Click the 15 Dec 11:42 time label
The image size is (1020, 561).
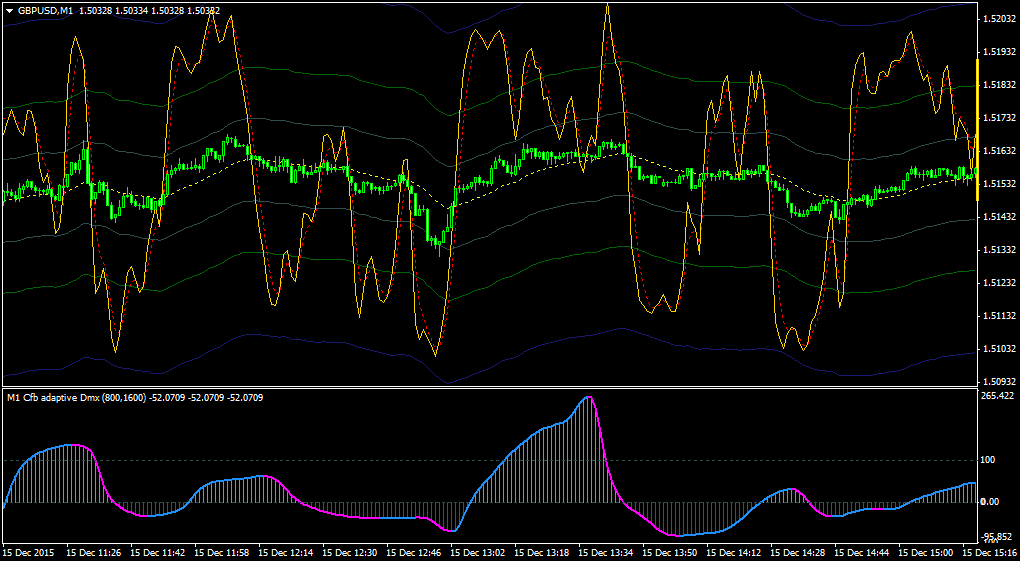point(159,552)
